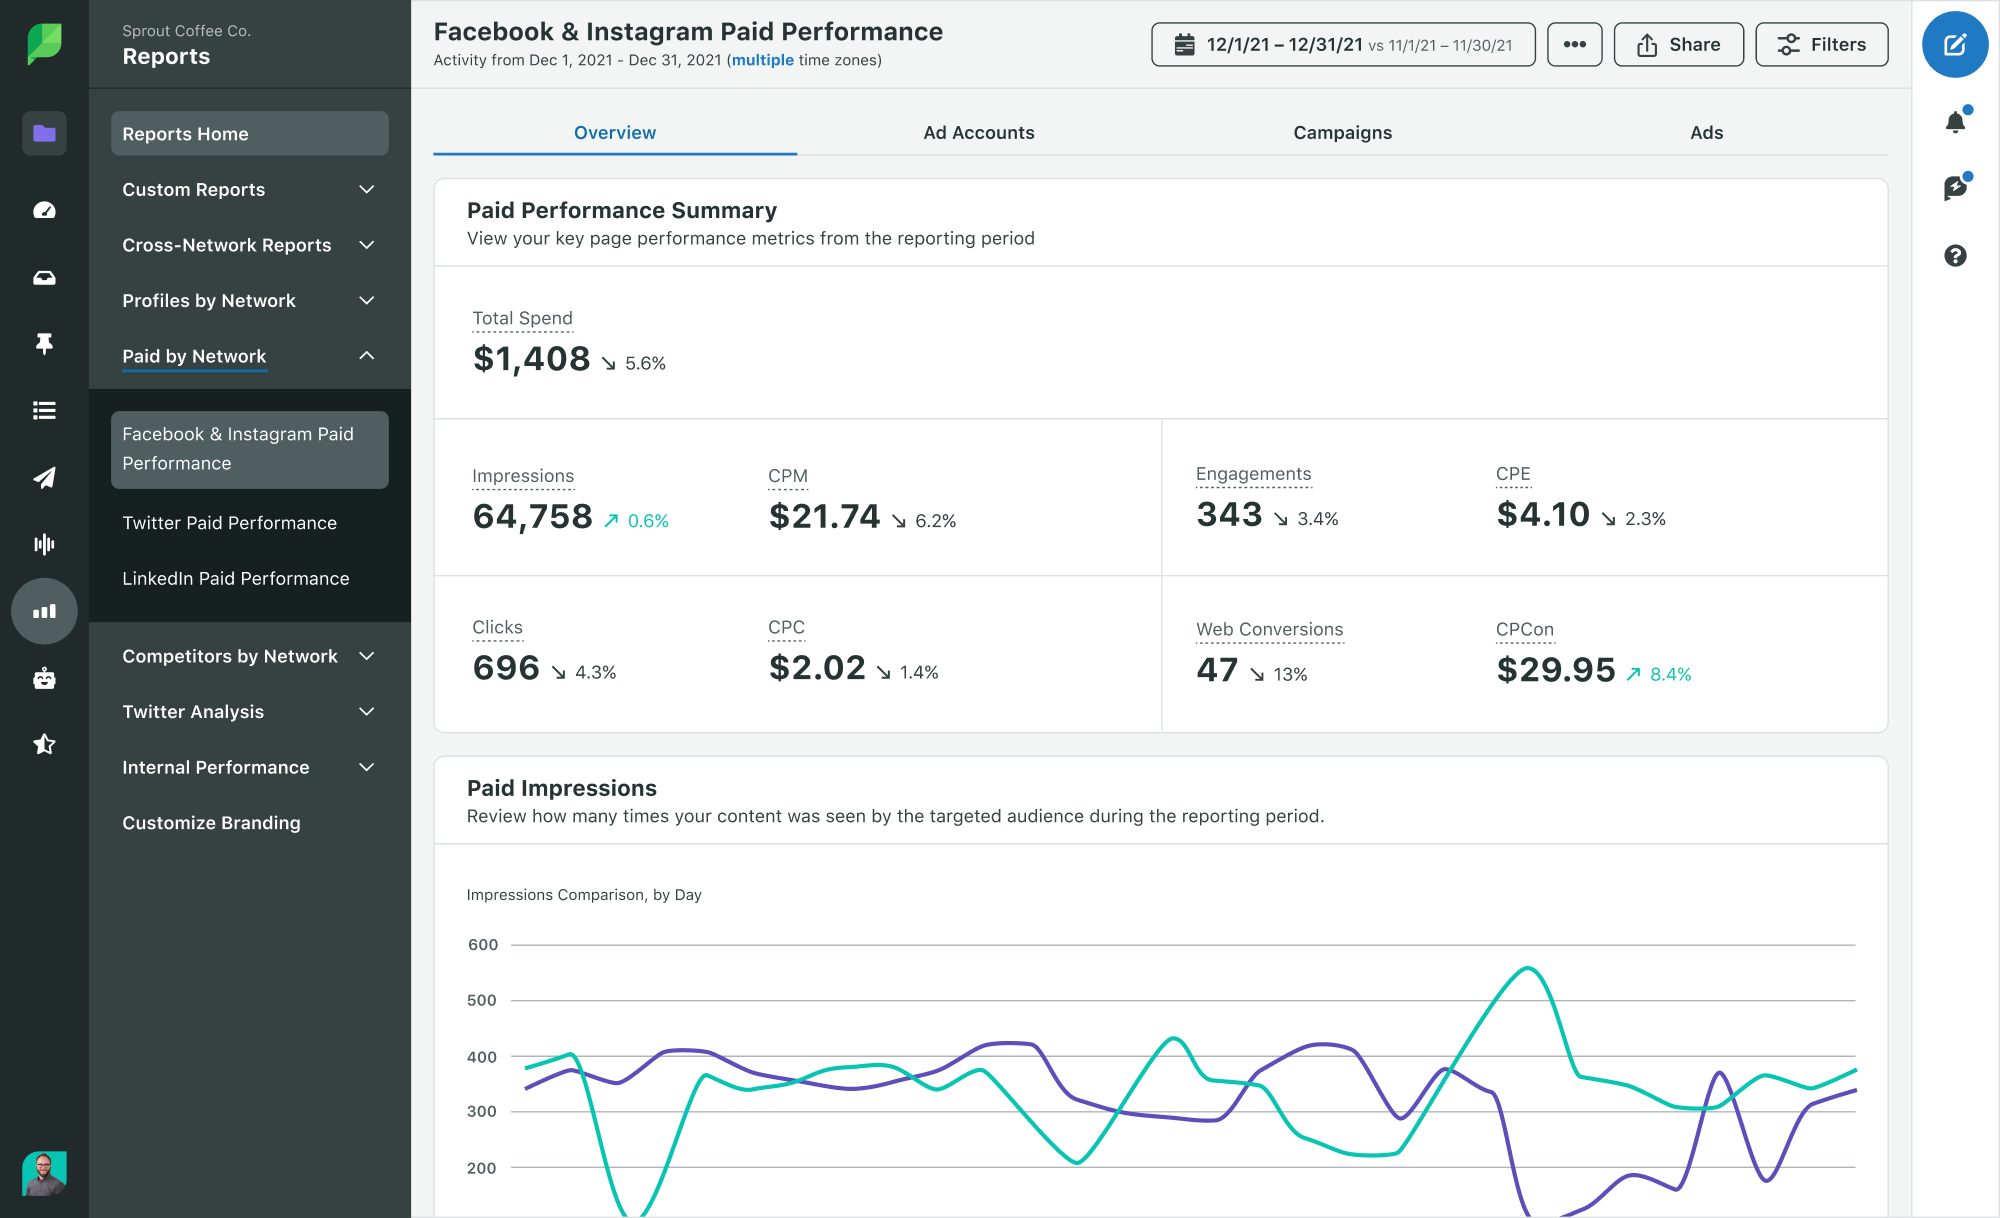Select LinkedIn Paid Performance report

coord(234,578)
